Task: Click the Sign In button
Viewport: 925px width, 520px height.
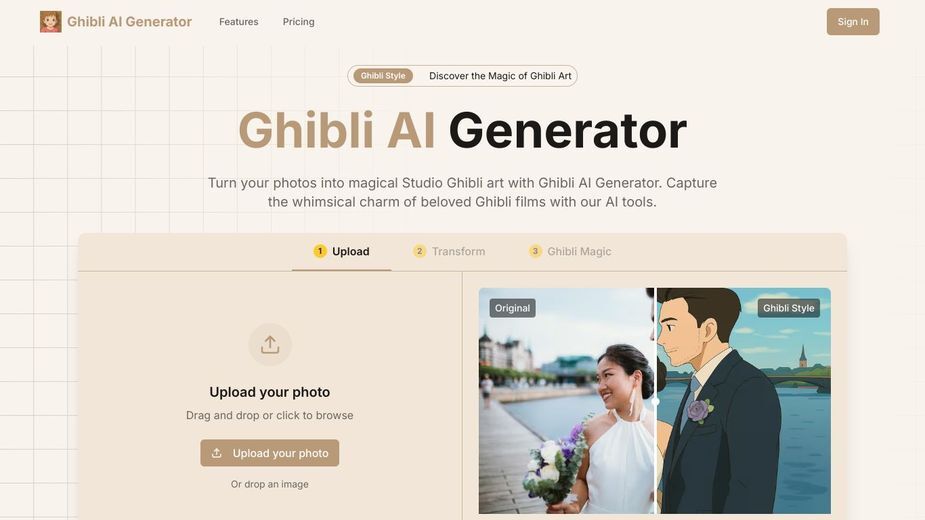Action: tap(853, 22)
